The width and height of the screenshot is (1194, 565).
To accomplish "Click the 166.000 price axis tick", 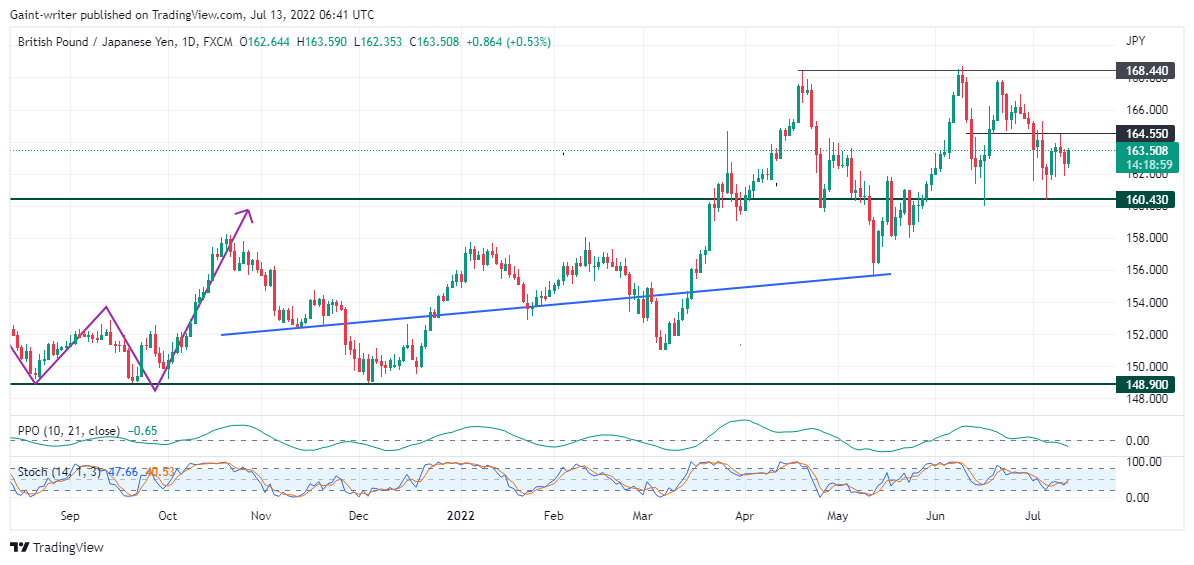I will 1146,110.
